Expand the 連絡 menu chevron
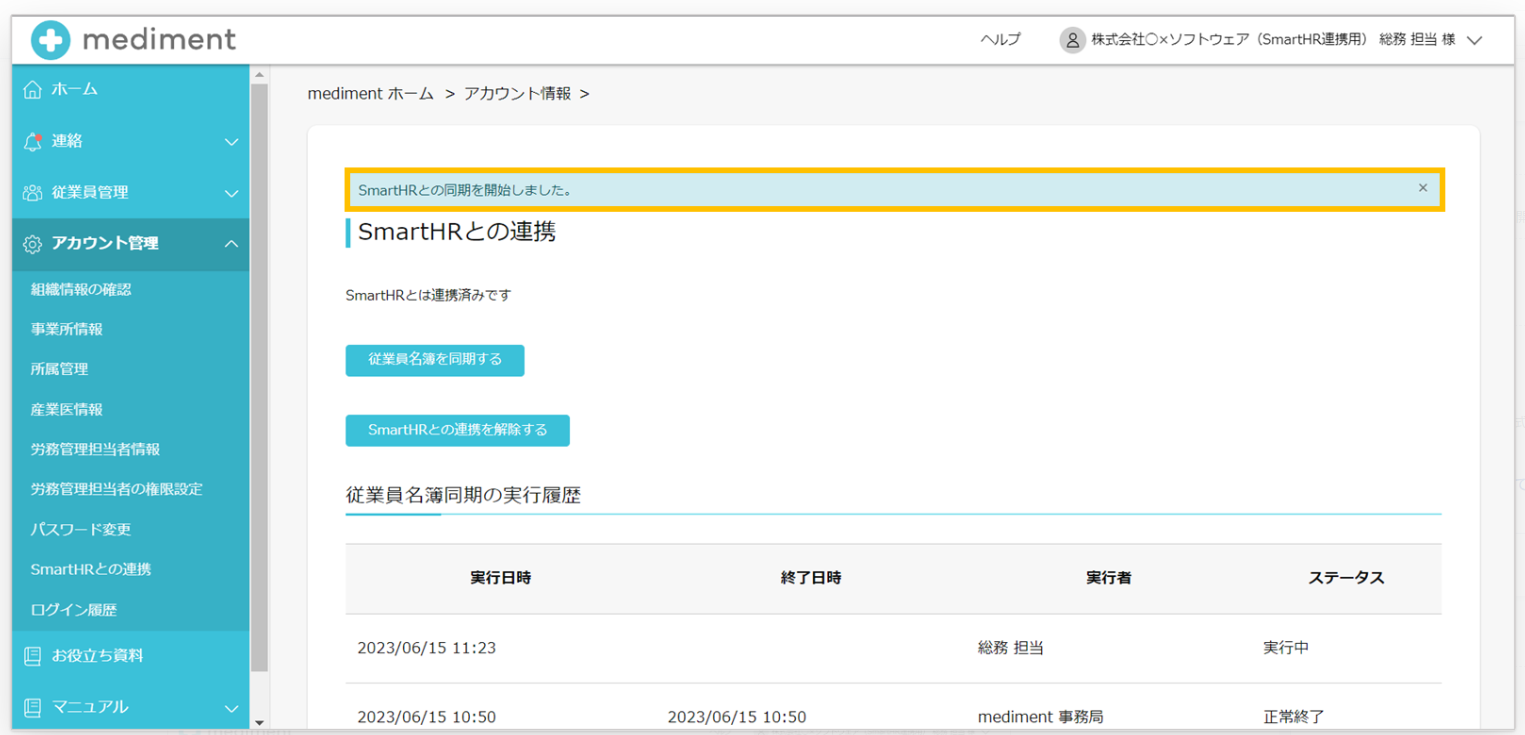This screenshot has width=1525, height=735. [x=231, y=142]
